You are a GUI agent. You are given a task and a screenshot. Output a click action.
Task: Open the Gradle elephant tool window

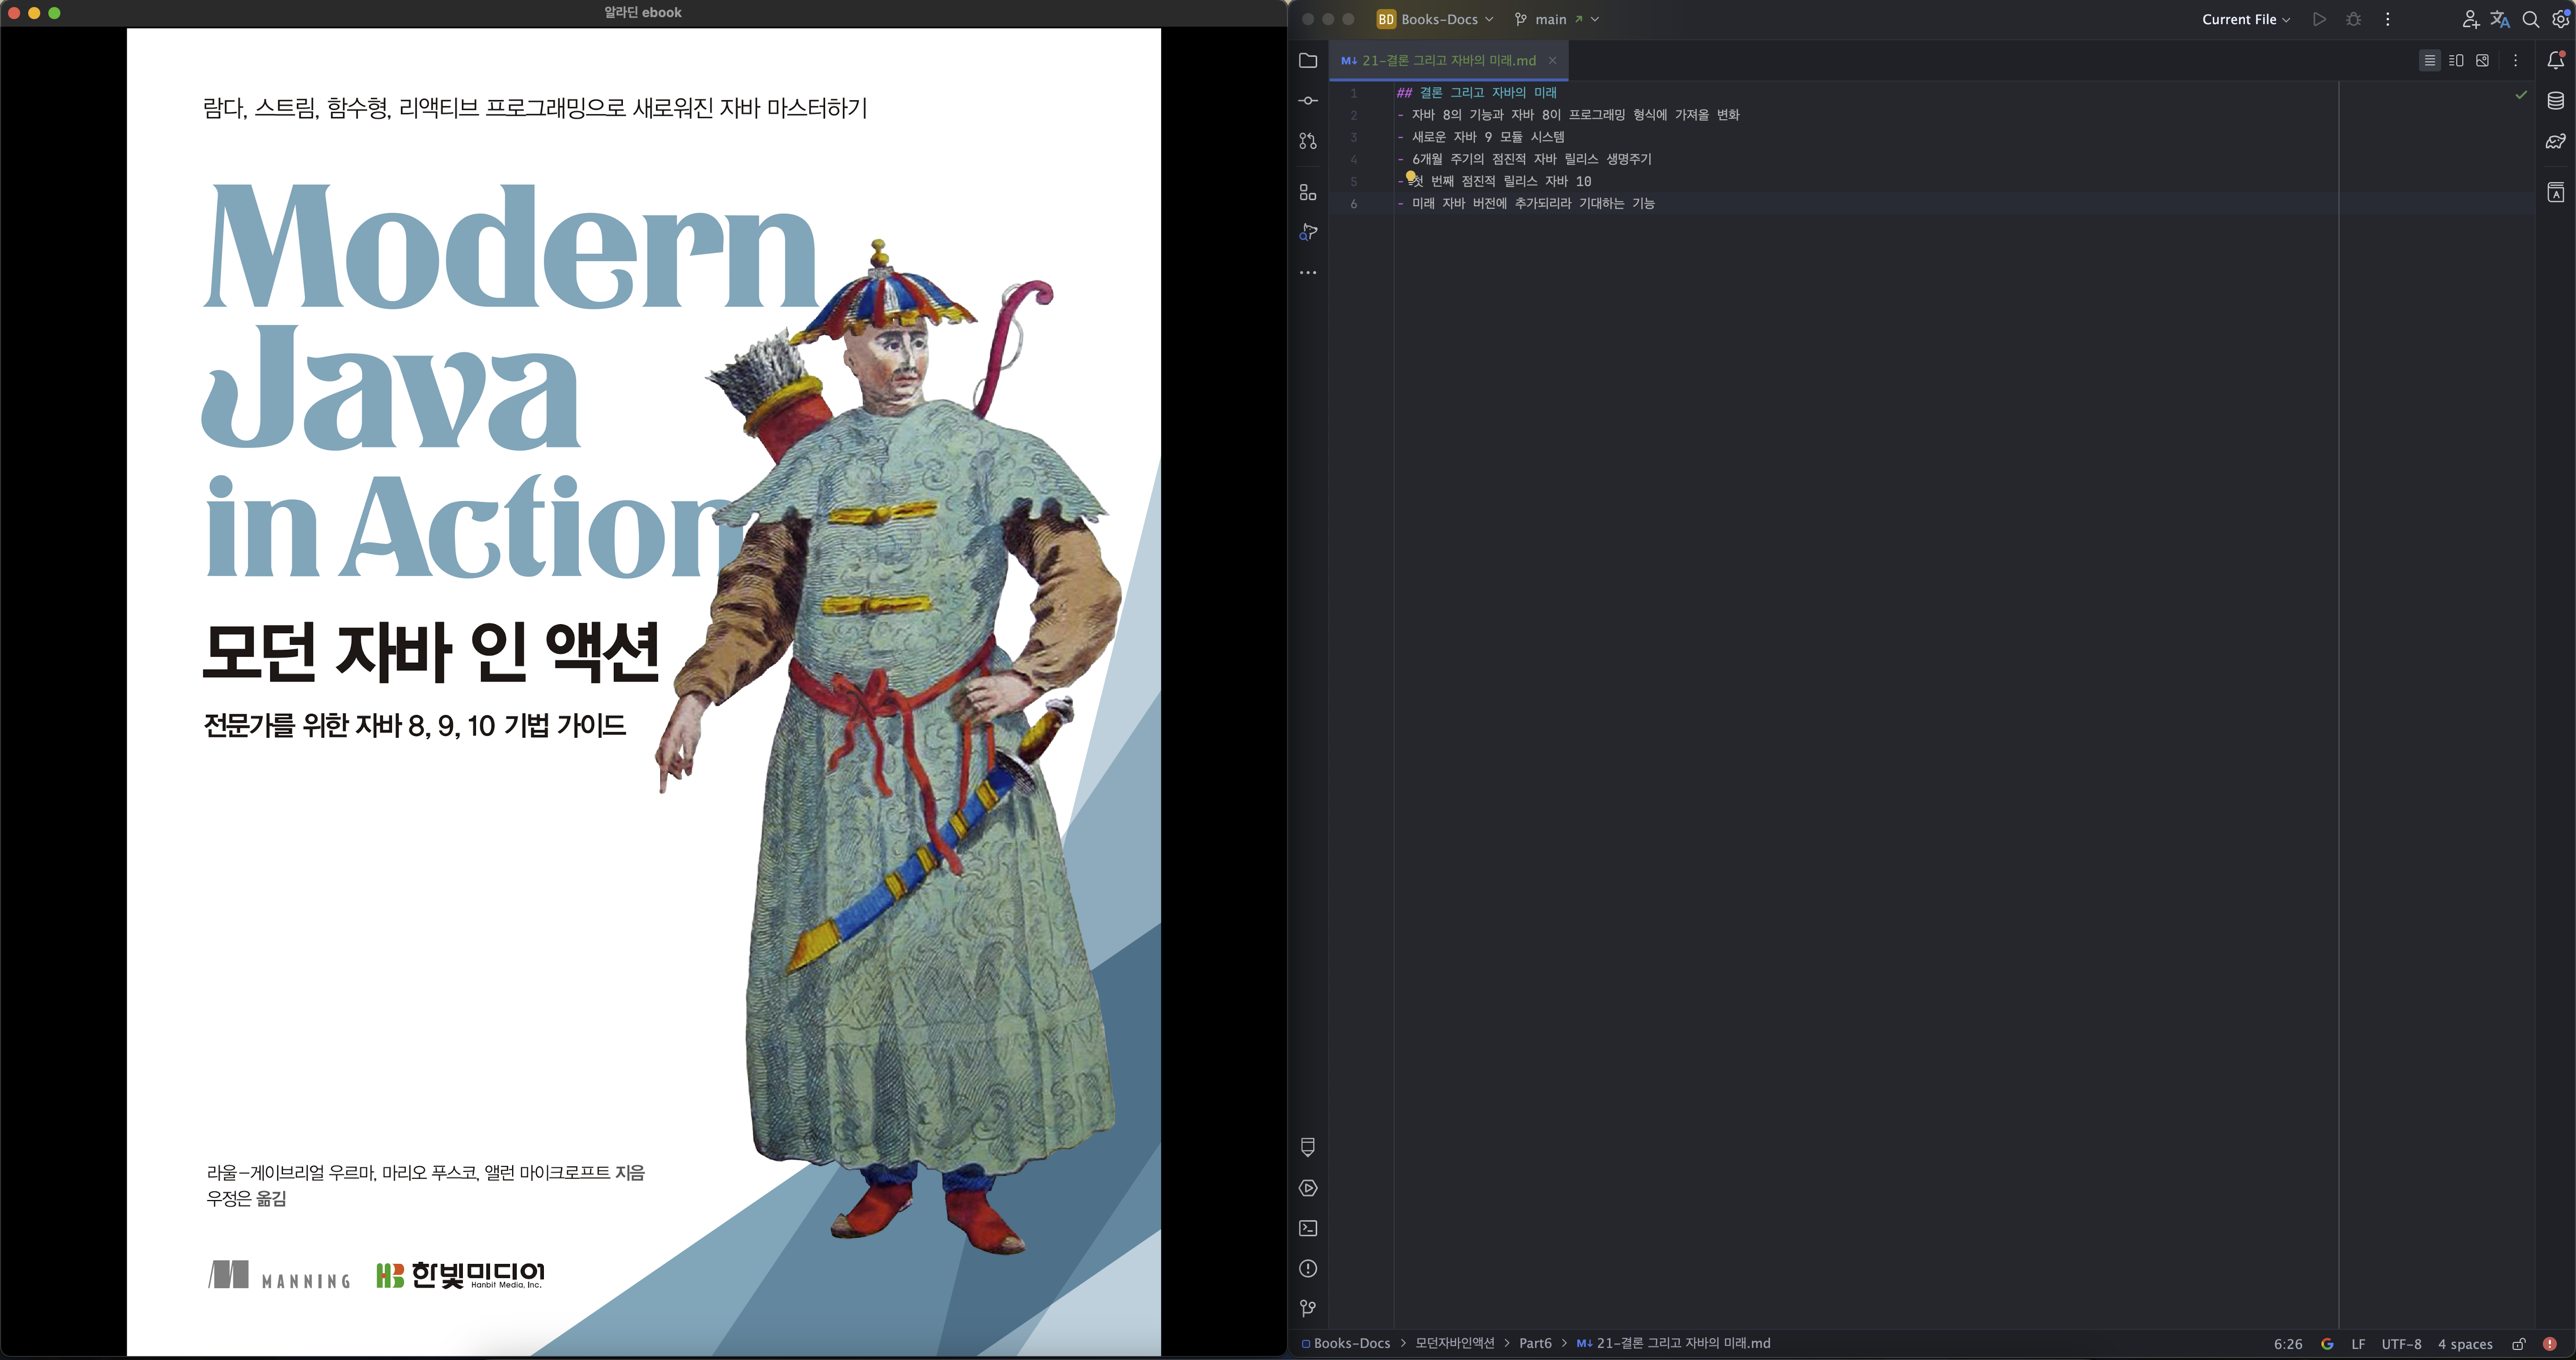(2555, 141)
